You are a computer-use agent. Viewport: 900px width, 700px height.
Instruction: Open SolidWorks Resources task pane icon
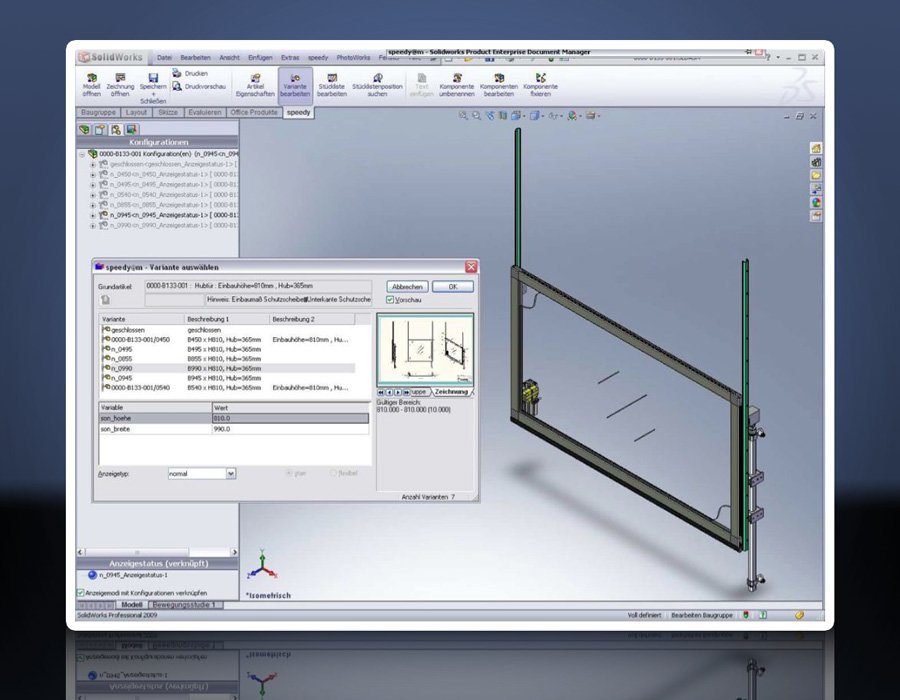pyautogui.click(x=816, y=149)
